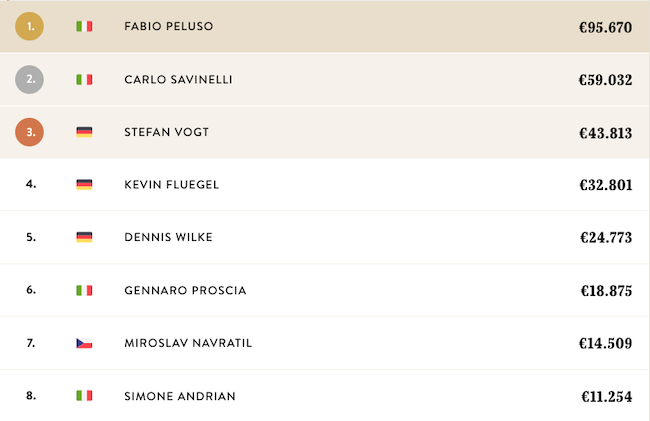Select player name Fabio Peluso
This screenshot has height=421, width=650.
coord(169,27)
